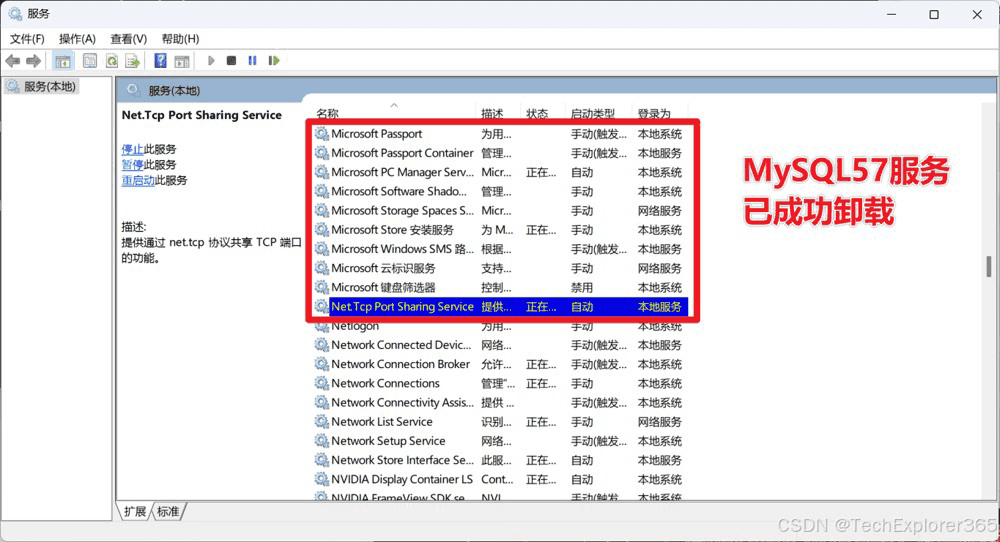Click gear icon of Microsoft Passport Container
The image size is (1000, 542).
(322, 153)
